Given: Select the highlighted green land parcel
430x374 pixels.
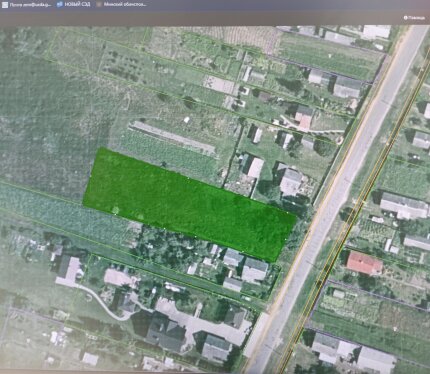Looking at the screenshot, I should (190, 204).
